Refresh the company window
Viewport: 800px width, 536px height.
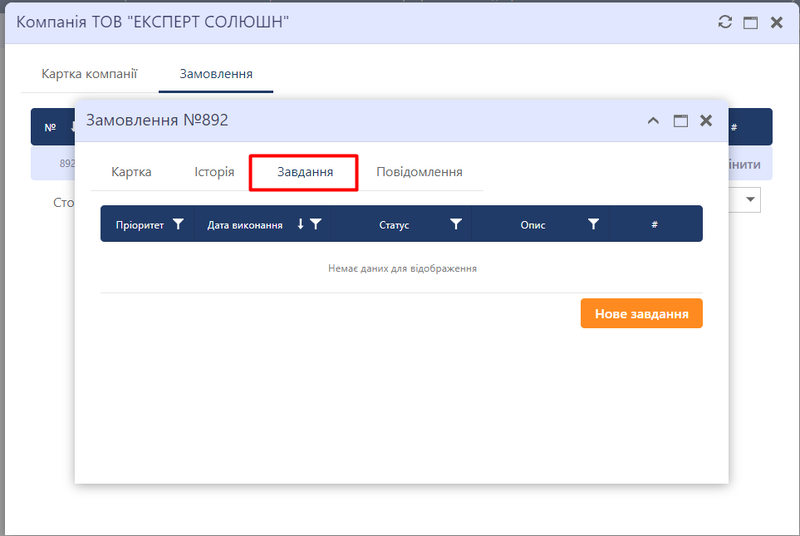(x=727, y=22)
